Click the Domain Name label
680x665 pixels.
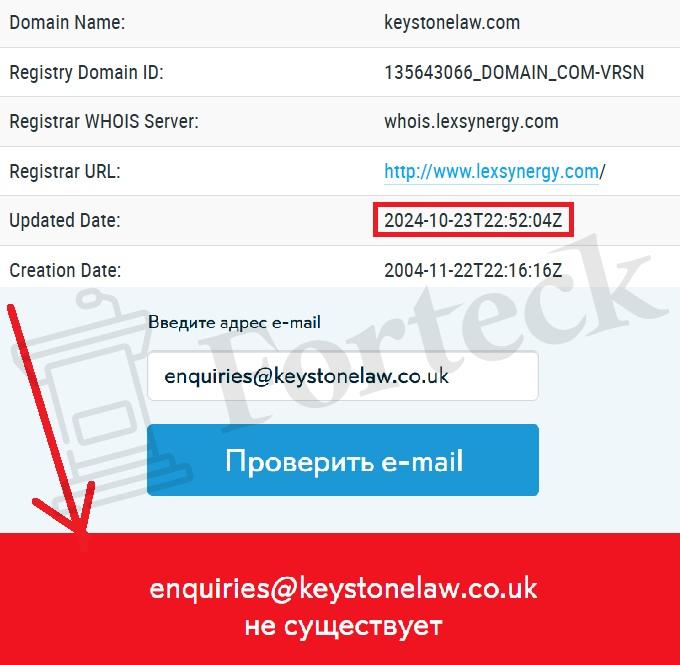pyautogui.click(x=67, y=23)
